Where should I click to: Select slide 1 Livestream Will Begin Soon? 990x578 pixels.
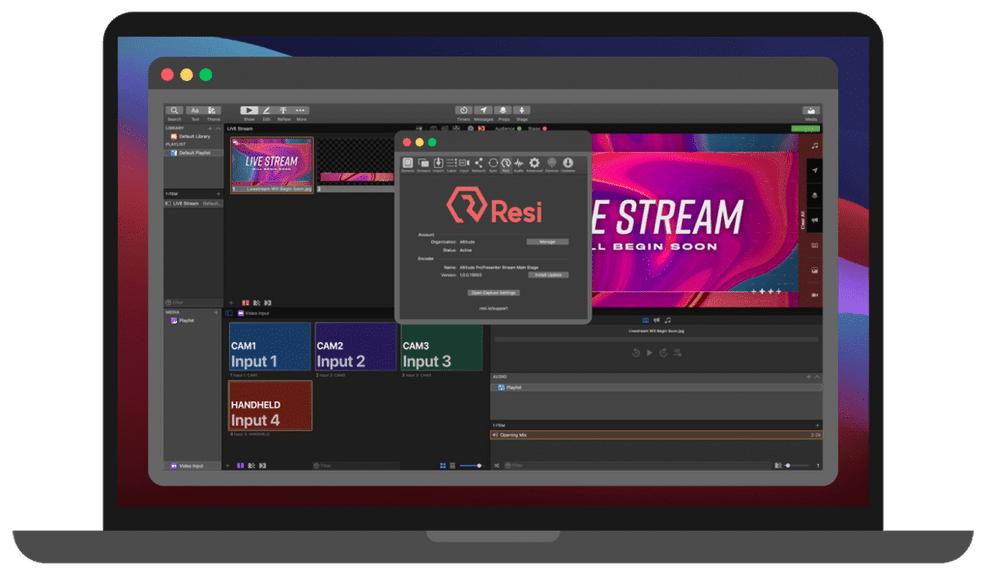tap(272, 166)
